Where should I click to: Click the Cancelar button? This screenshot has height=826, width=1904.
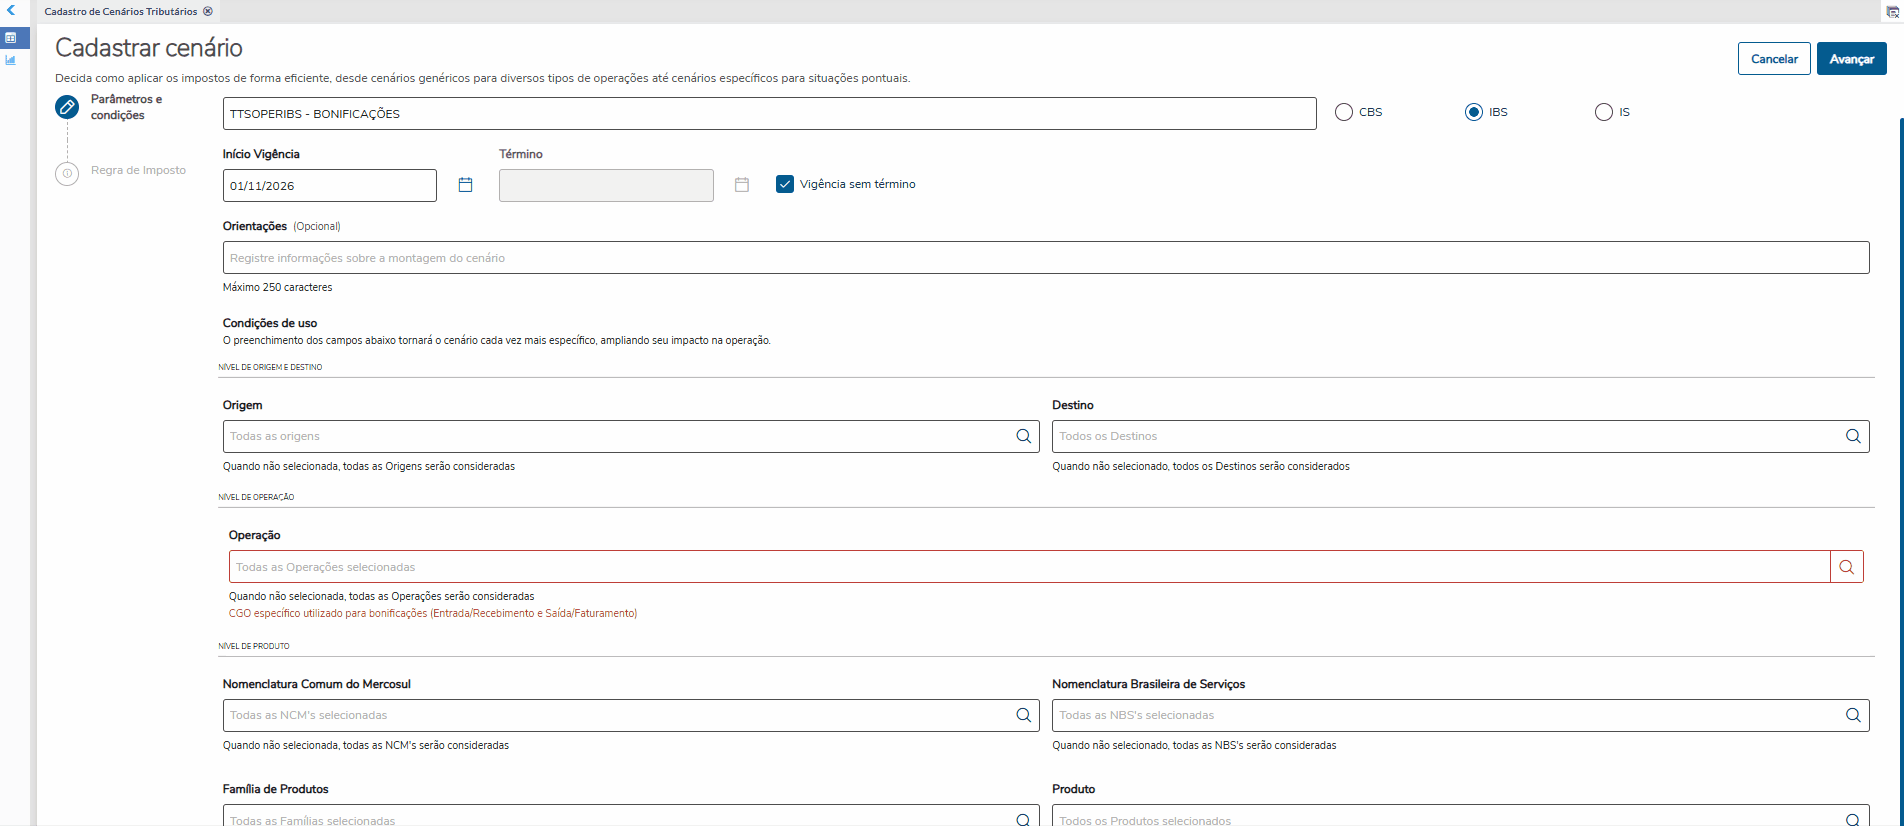tap(1773, 59)
